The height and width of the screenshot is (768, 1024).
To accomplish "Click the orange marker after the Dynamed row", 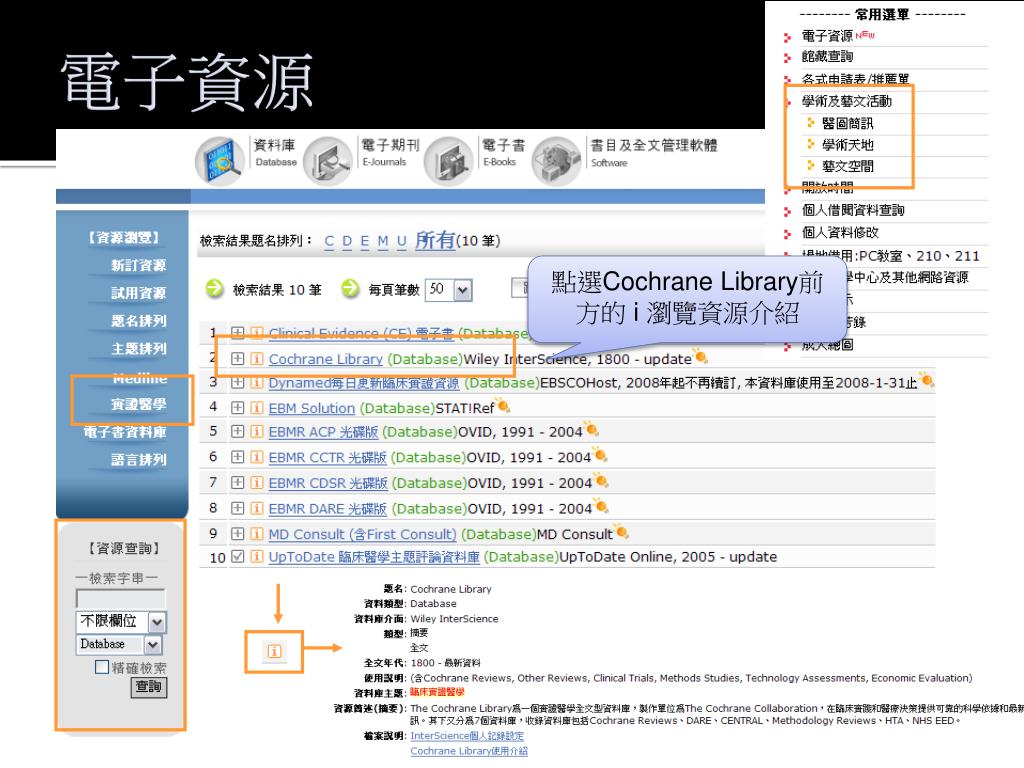I will pyautogui.click(x=927, y=379).
